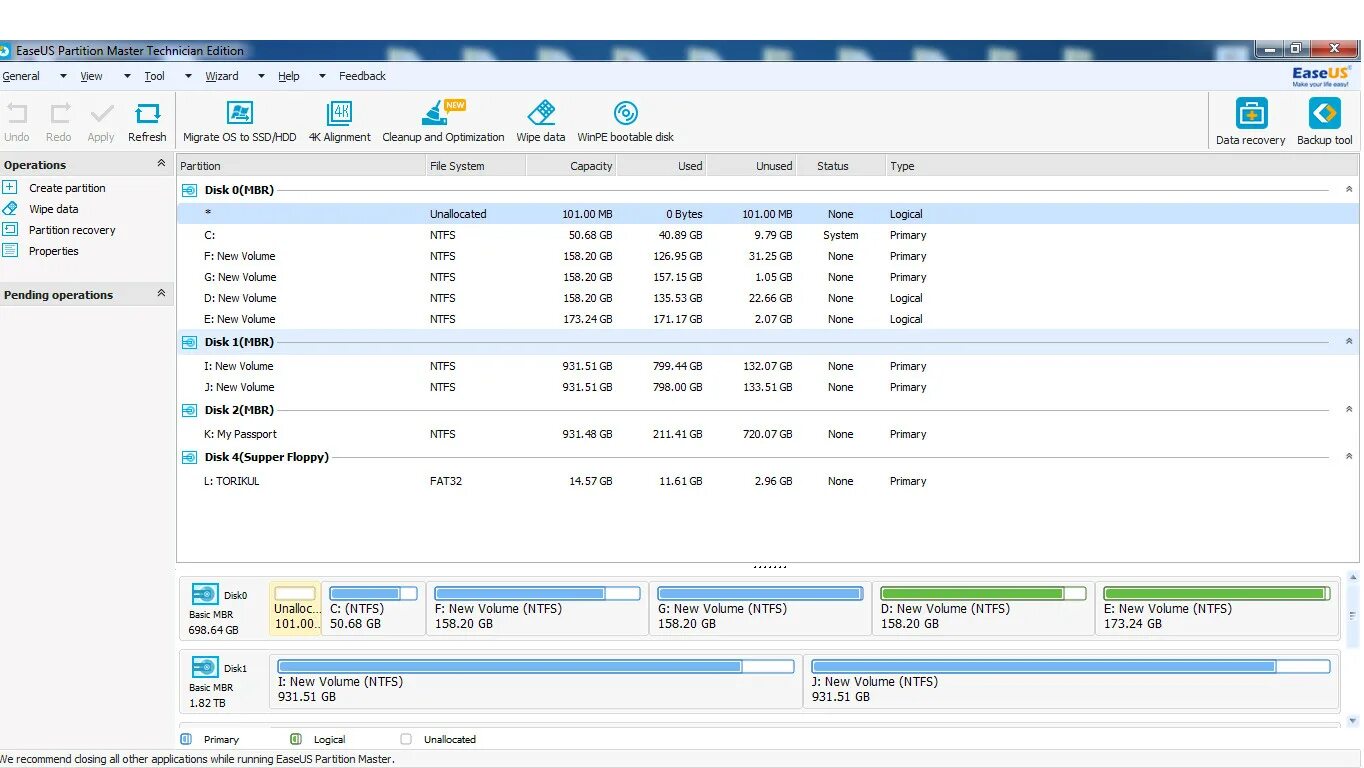Open the Help menu dropdown arrow
This screenshot has width=1364, height=768.
[x=322, y=76]
